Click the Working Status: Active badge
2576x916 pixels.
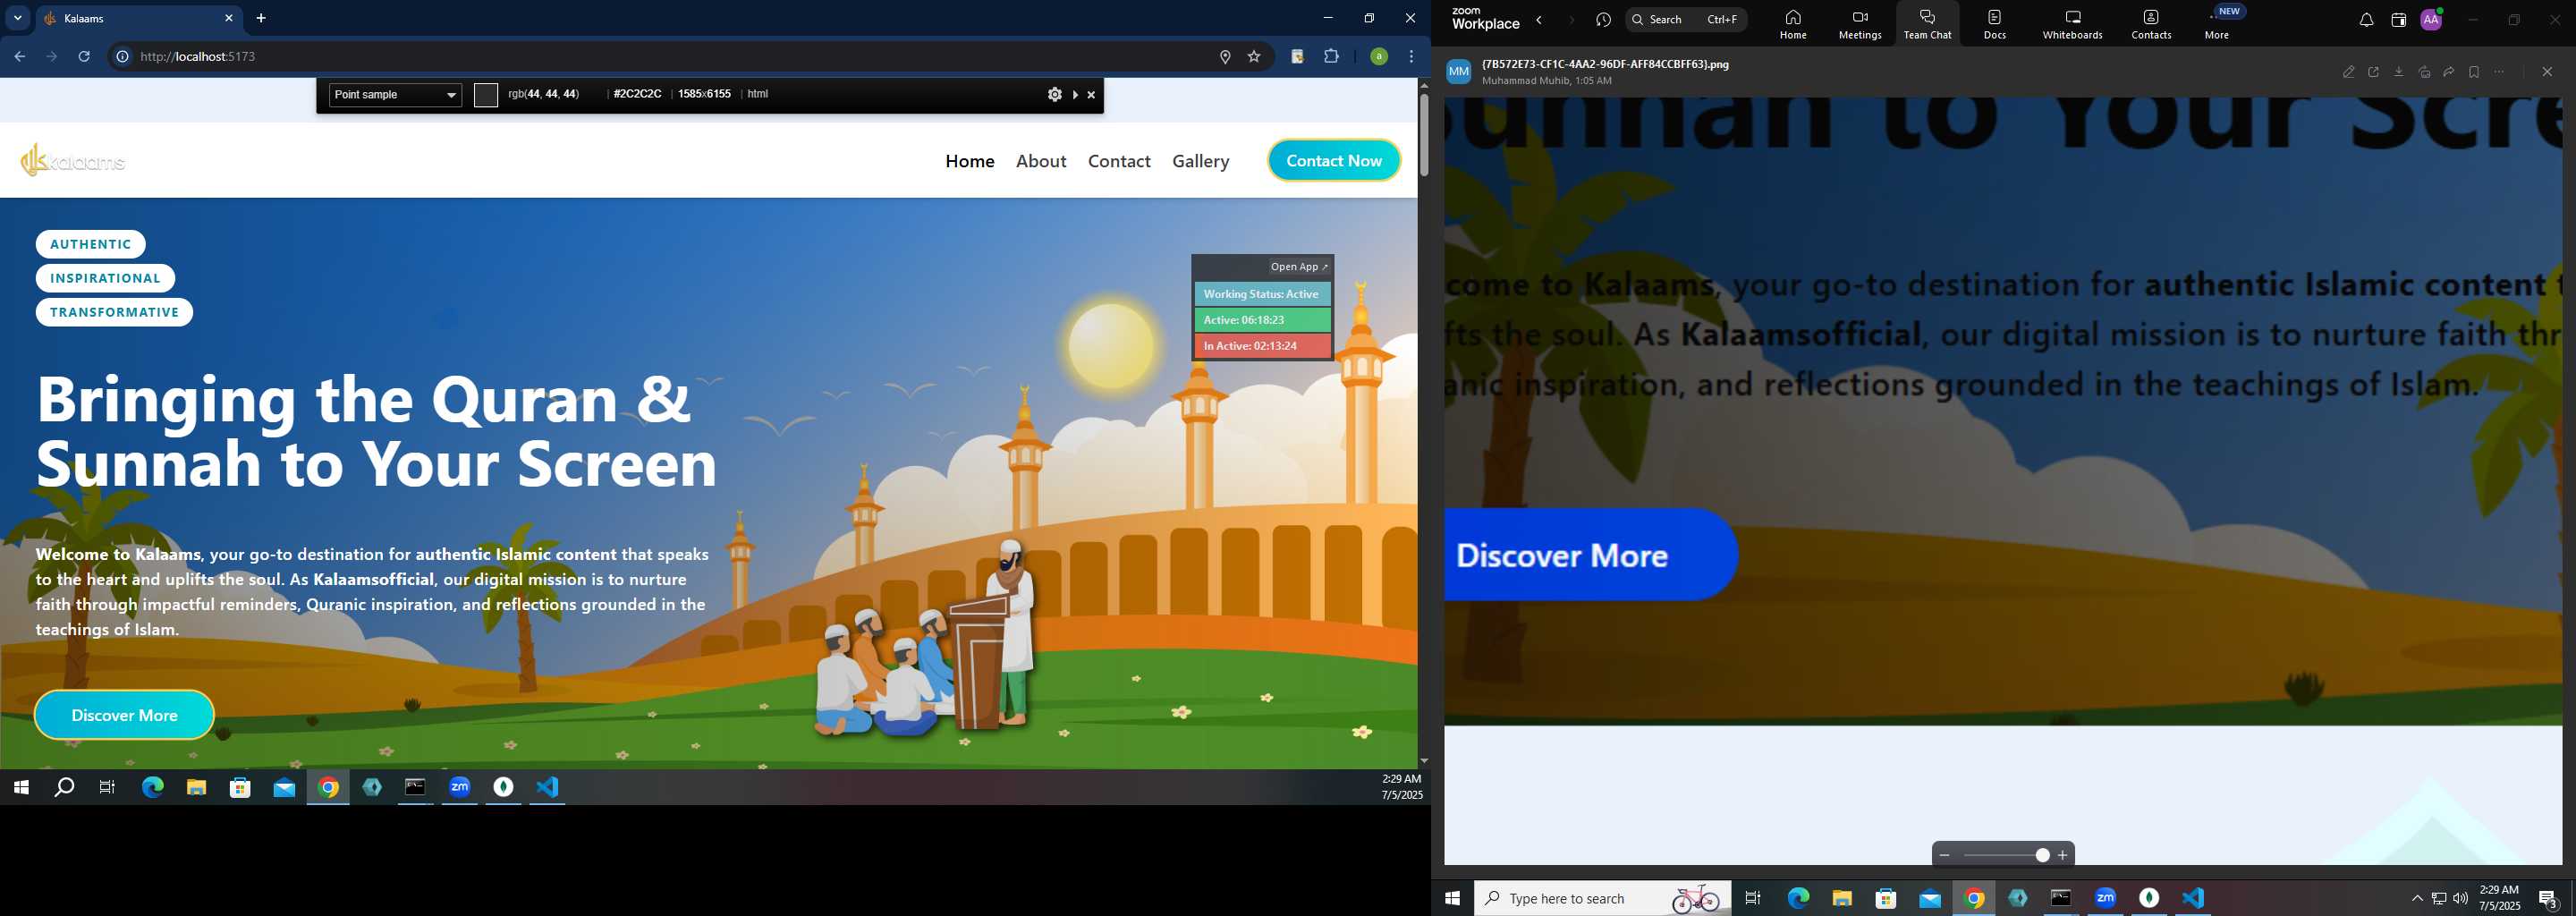point(1262,294)
